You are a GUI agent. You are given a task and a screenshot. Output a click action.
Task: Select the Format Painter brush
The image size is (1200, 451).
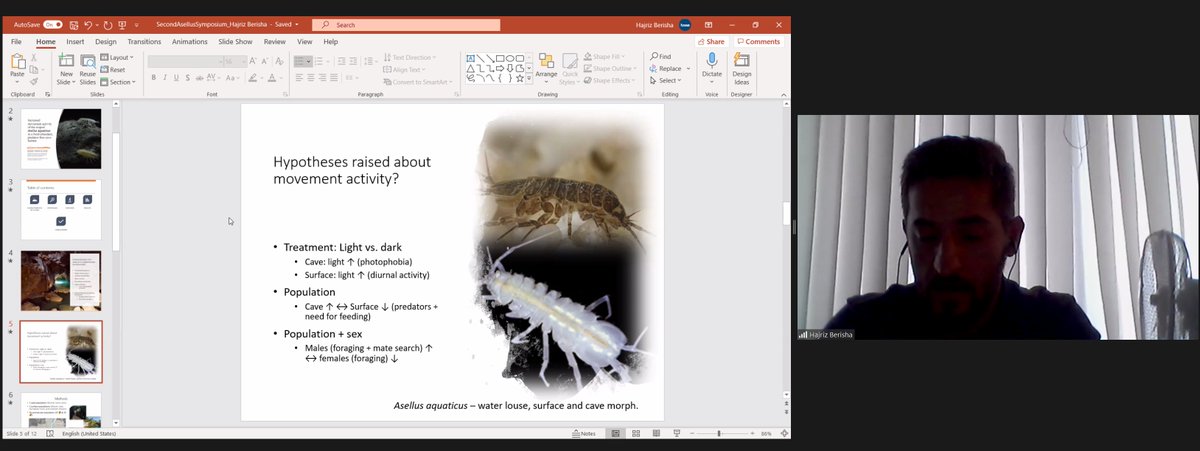[34, 81]
